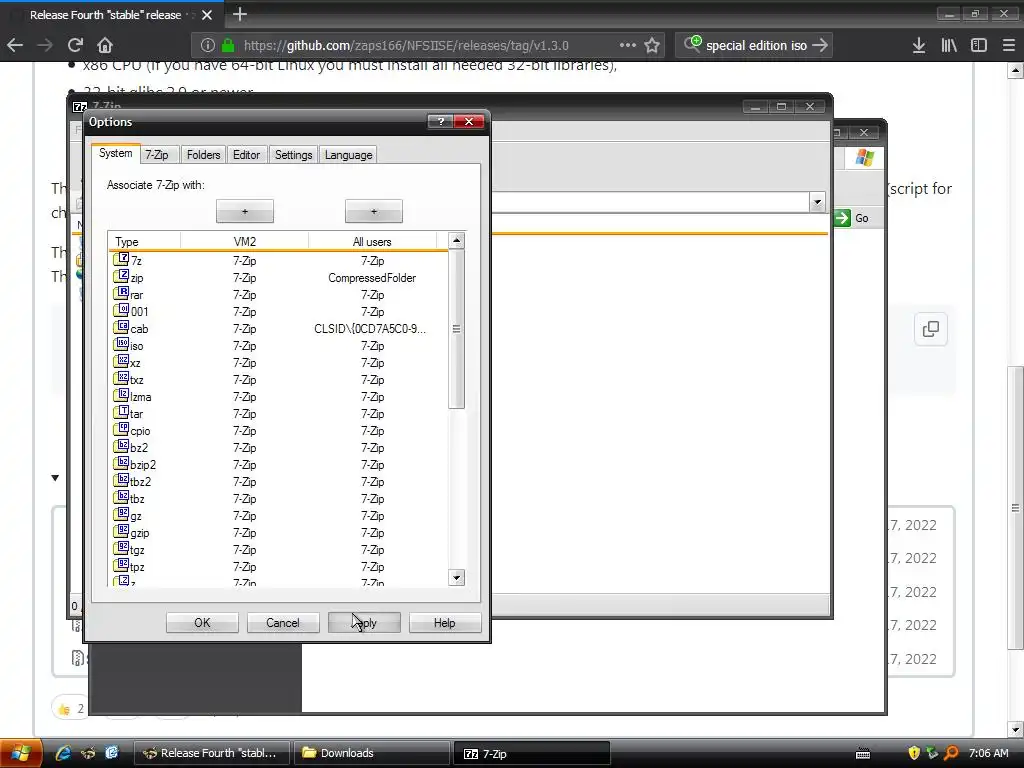Open a new Firefox tab
This screenshot has width=1024, height=768.
(240, 14)
